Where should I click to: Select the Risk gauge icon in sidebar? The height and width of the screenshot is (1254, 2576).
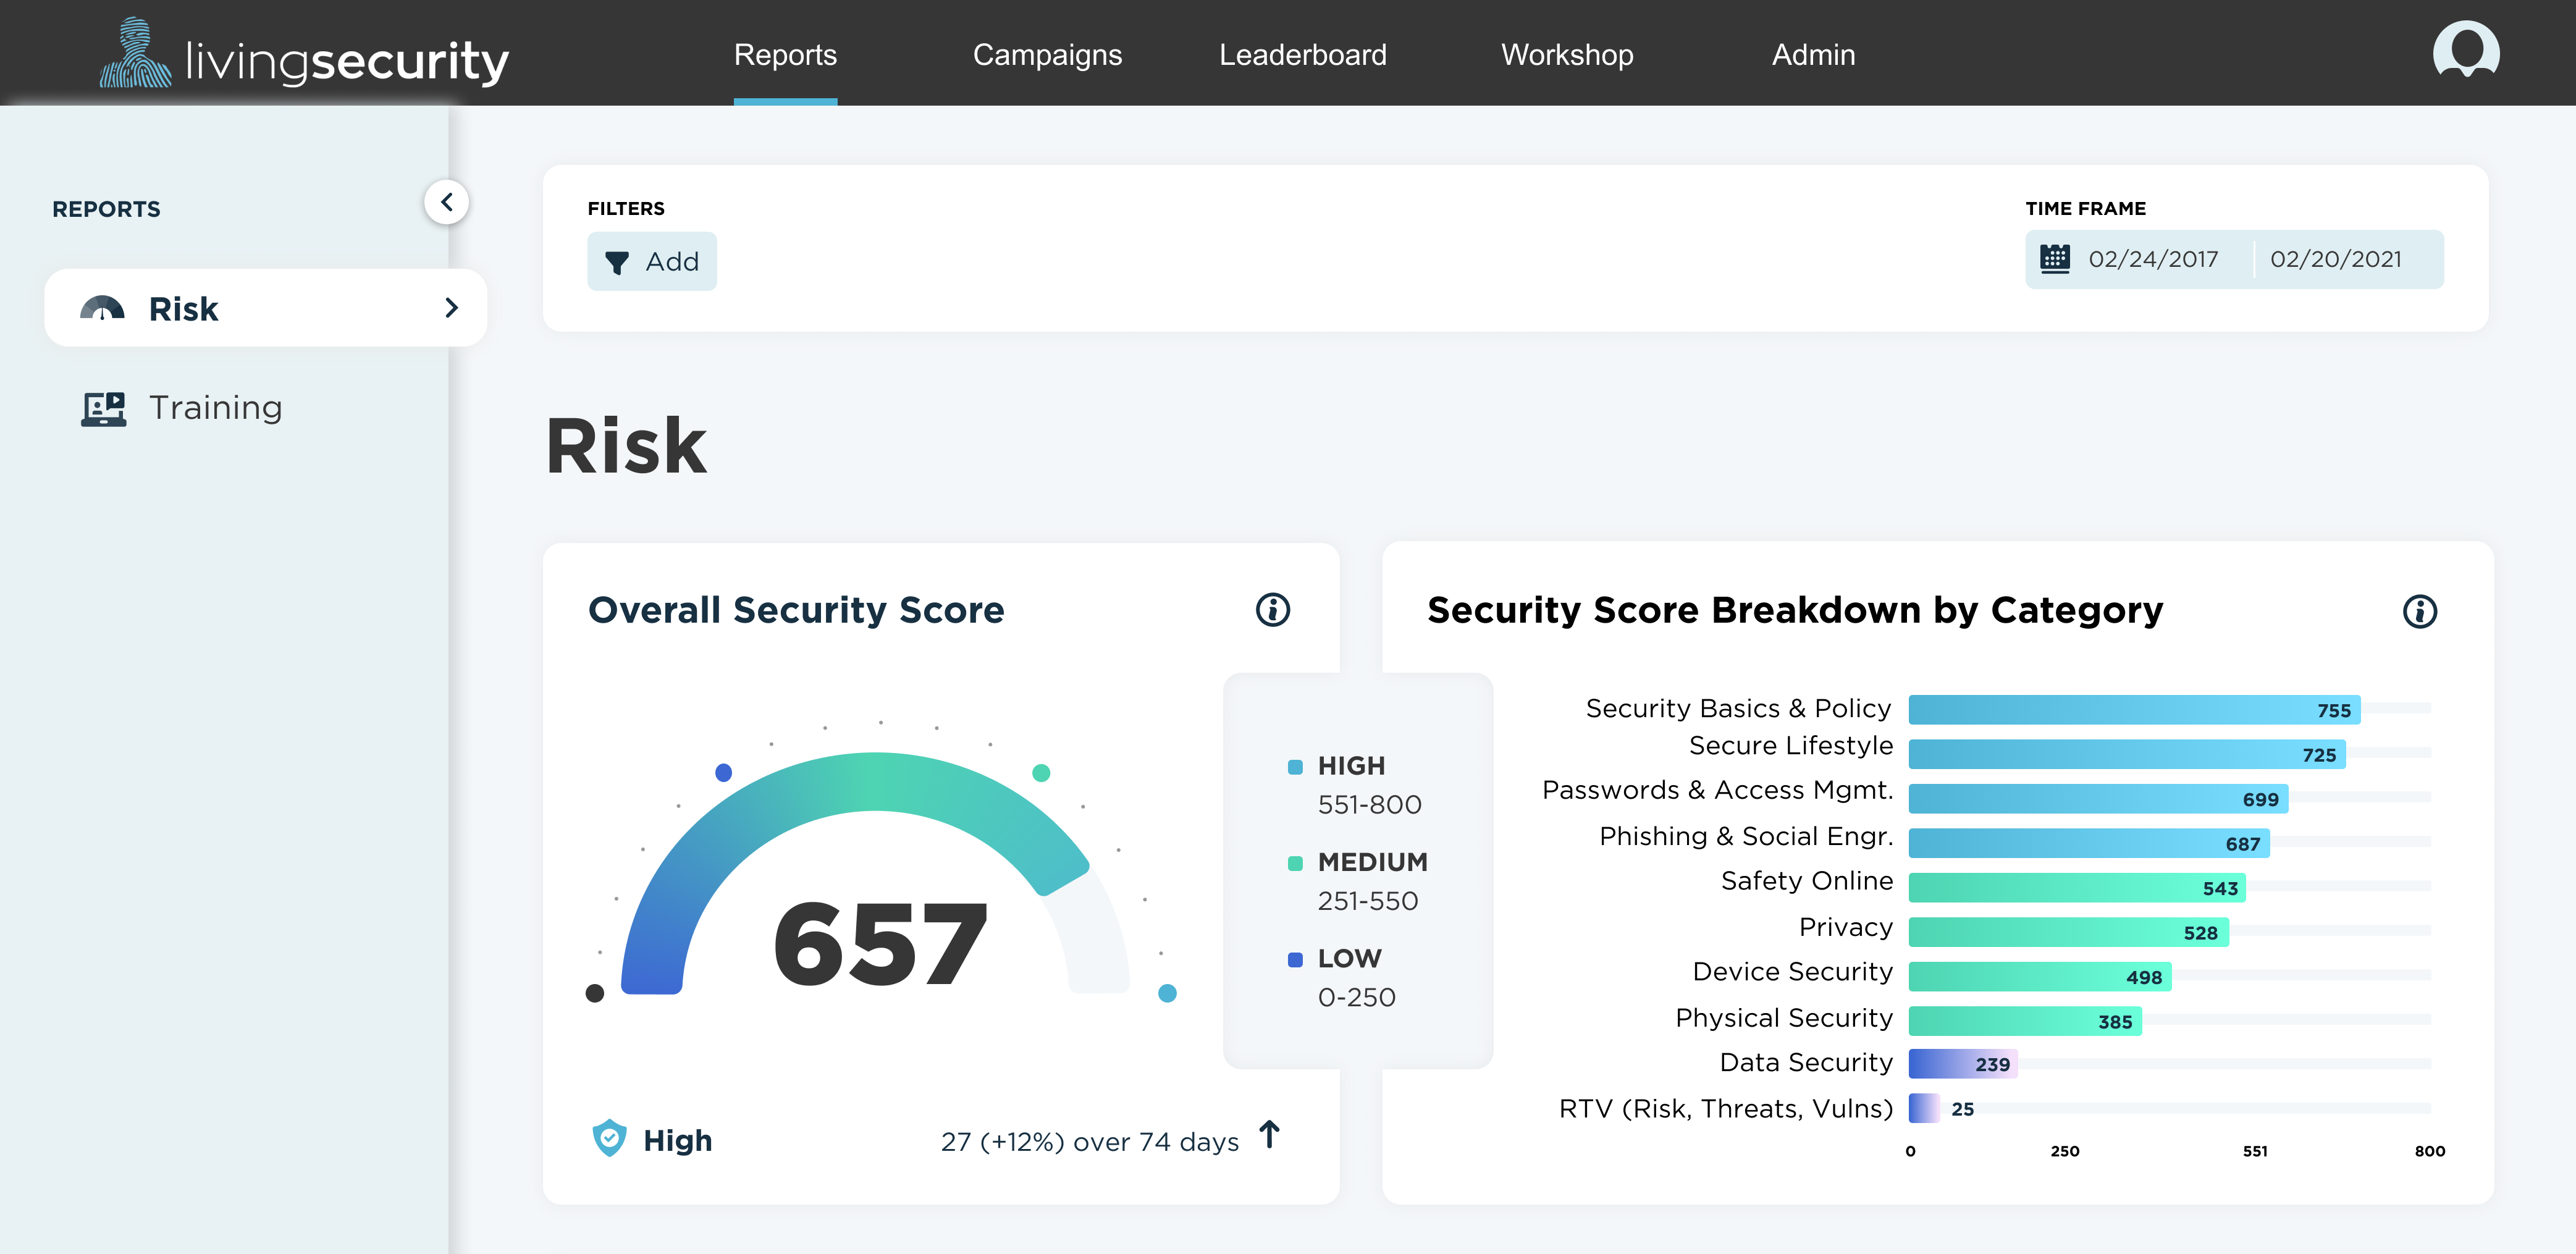104,308
